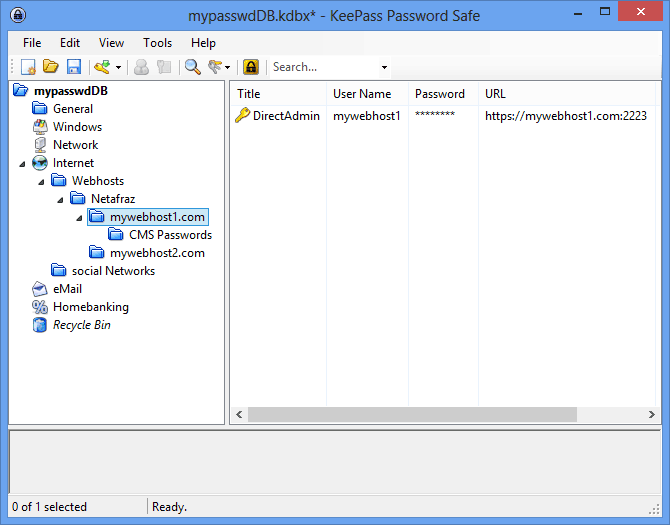
Task: Select the Homebanking group
Action: (91, 307)
